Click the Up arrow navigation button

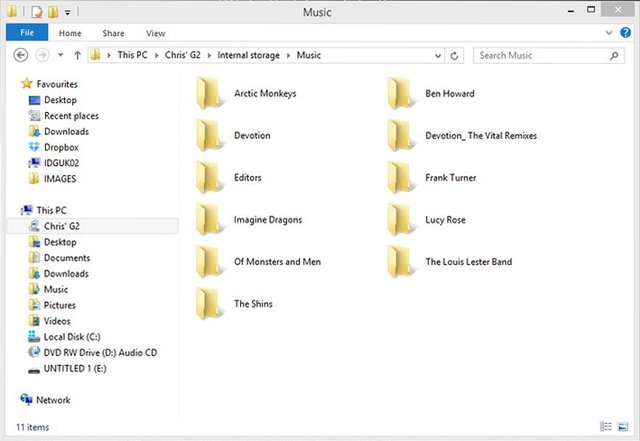pyautogui.click(x=78, y=55)
